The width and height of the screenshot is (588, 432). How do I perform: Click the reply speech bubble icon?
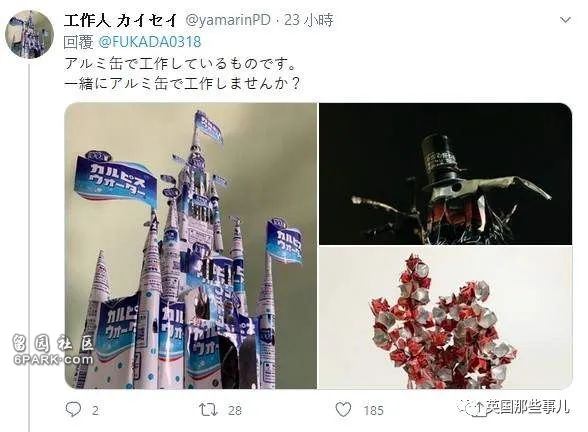pyautogui.click(x=73, y=410)
